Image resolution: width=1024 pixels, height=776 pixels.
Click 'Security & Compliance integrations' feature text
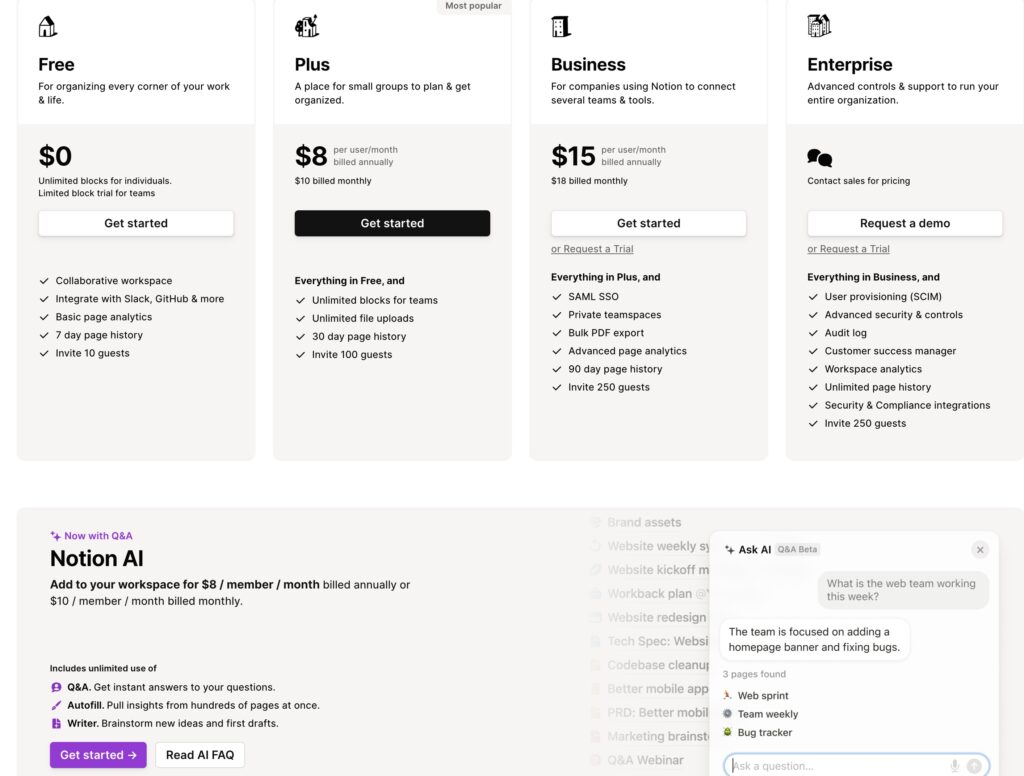pyautogui.click(x=907, y=405)
